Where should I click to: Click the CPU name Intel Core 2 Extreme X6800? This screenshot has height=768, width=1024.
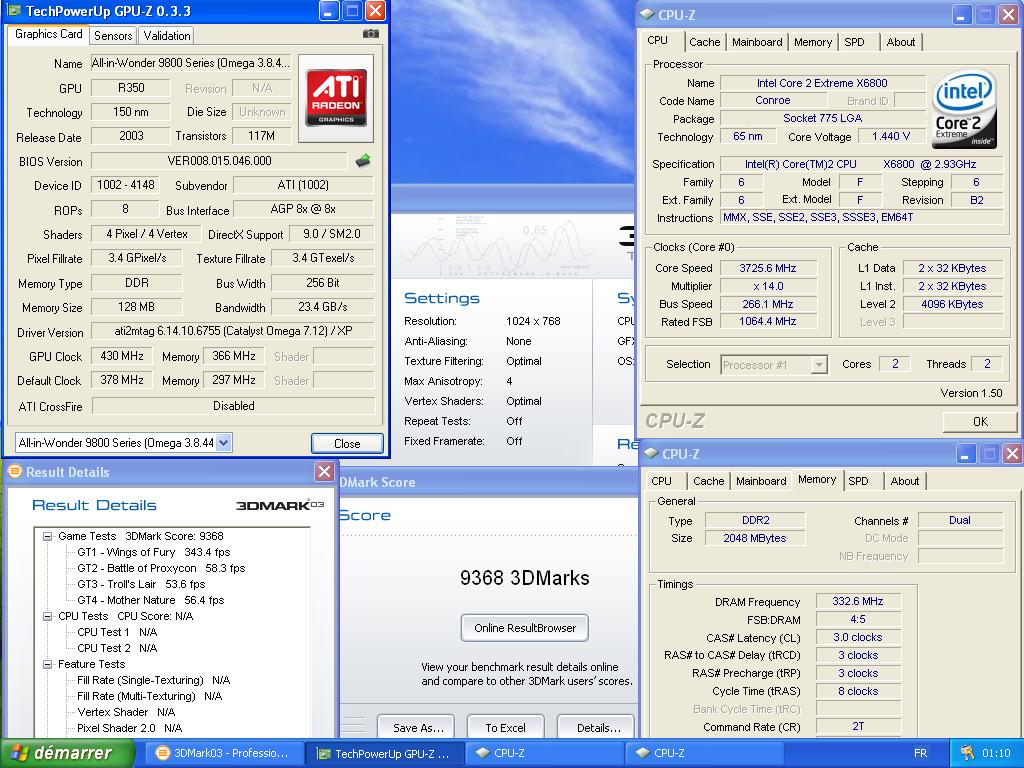point(822,83)
